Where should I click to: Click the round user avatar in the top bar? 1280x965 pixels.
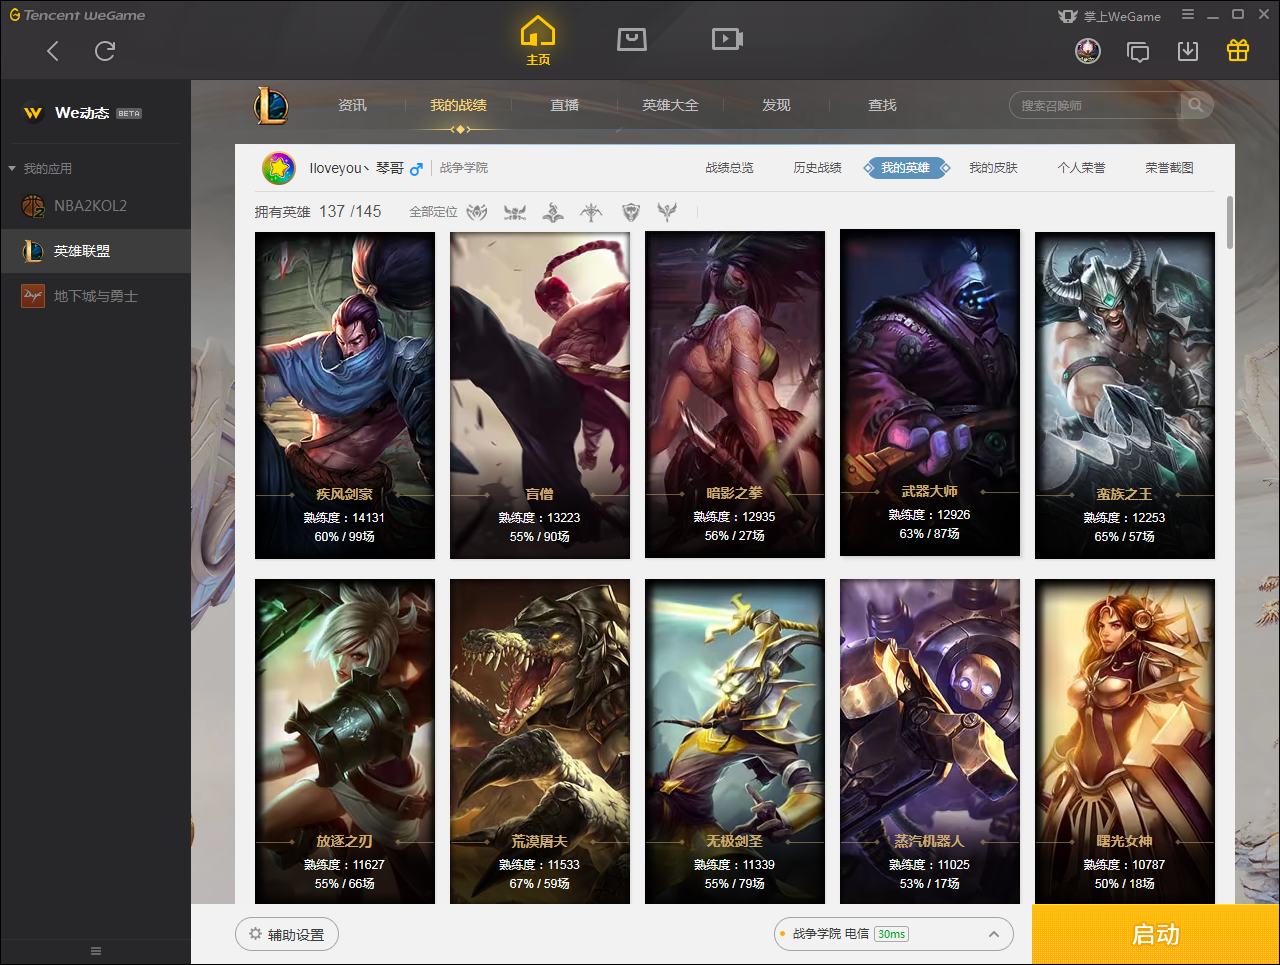[1088, 50]
